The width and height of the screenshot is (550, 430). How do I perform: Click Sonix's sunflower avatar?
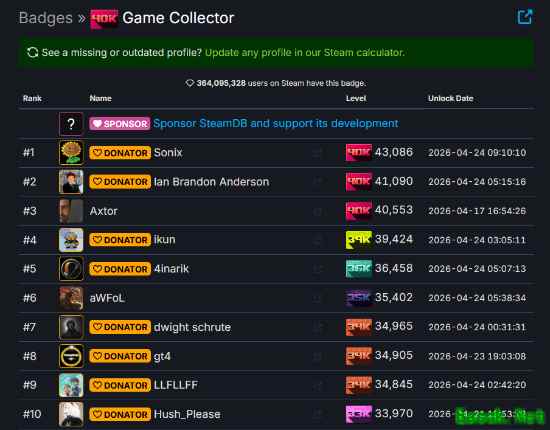71,153
